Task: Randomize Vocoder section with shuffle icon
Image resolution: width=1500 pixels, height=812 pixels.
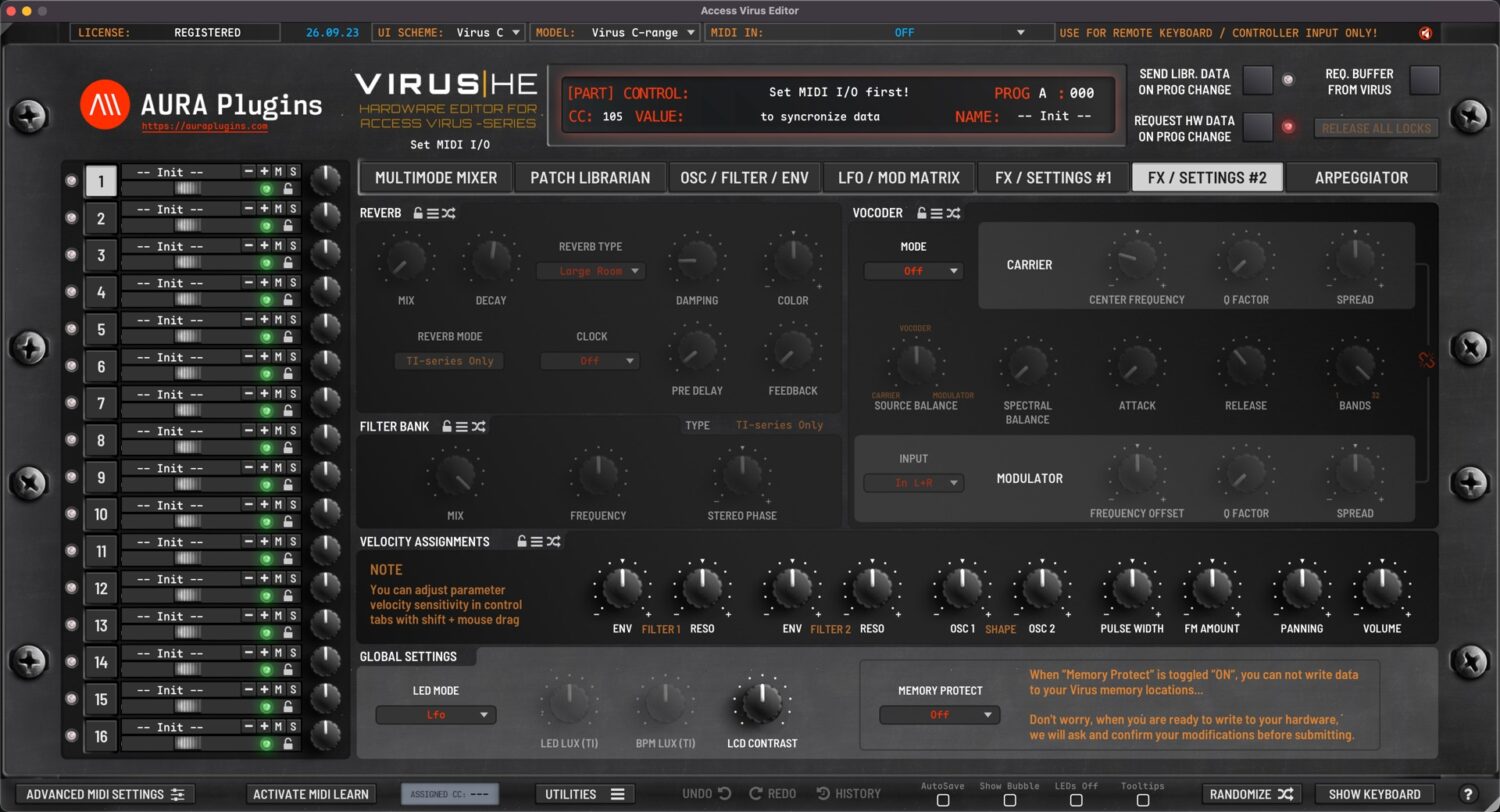Action: click(x=953, y=213)
